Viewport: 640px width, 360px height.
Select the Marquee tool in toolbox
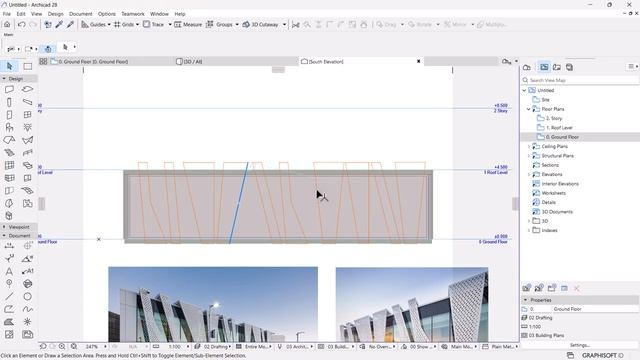tap(28, 66)
